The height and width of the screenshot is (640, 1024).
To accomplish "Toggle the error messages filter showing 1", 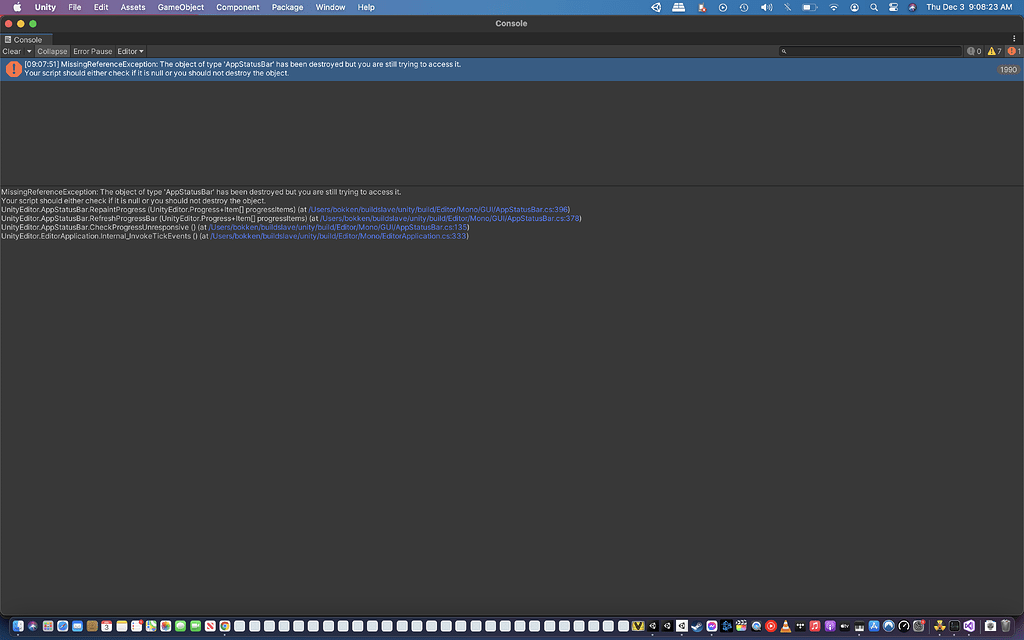I will (1011, 50).
